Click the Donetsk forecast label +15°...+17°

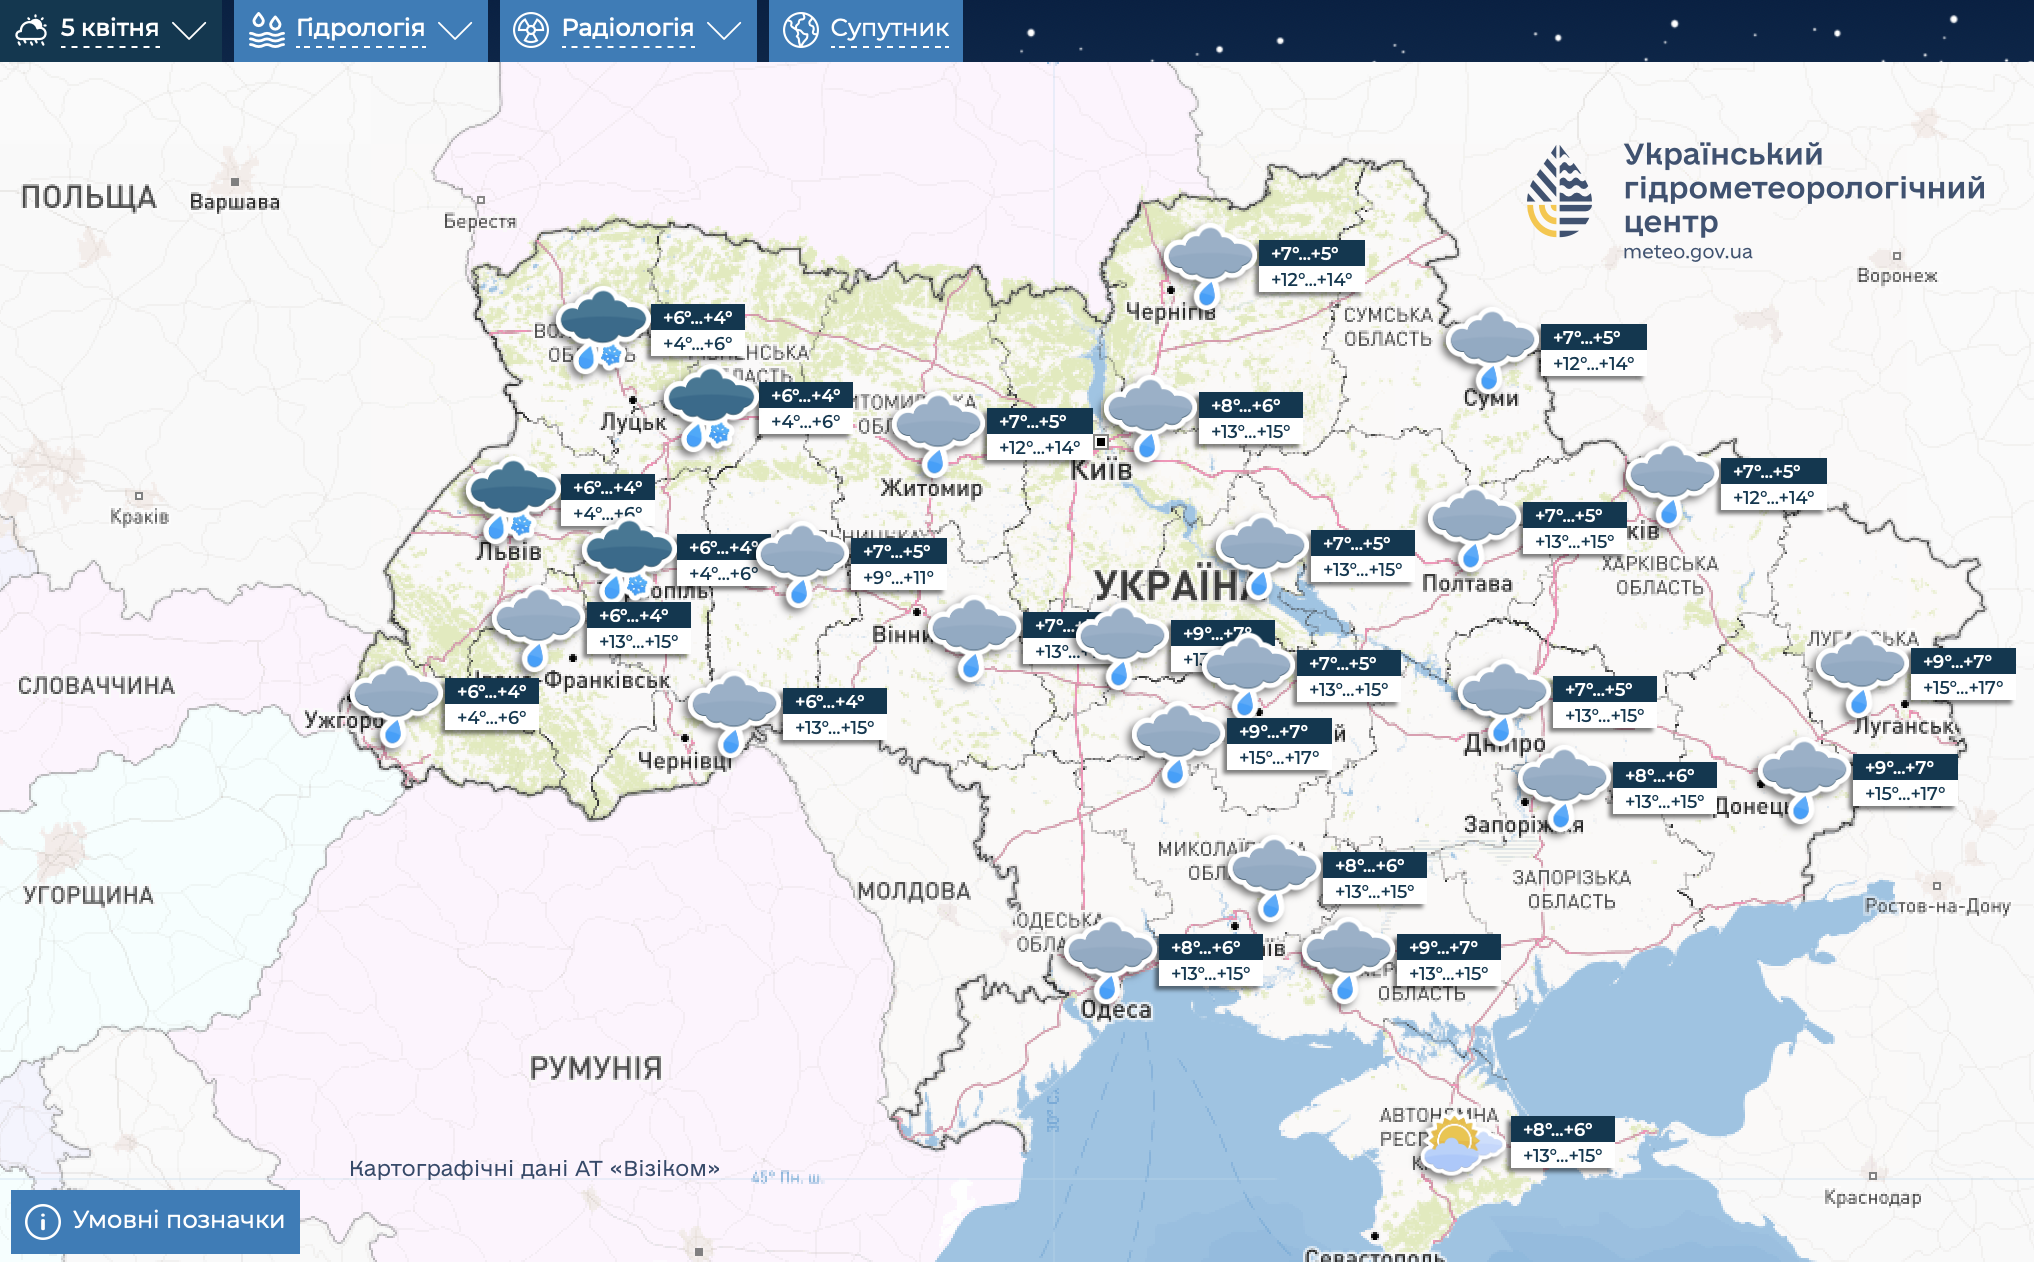(1904, 793)
